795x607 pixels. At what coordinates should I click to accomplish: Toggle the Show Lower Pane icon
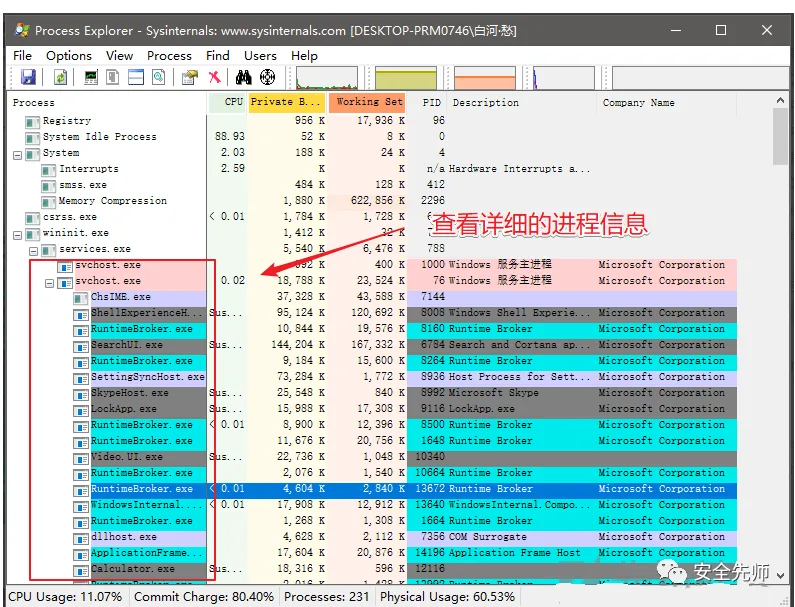[136, 77]
